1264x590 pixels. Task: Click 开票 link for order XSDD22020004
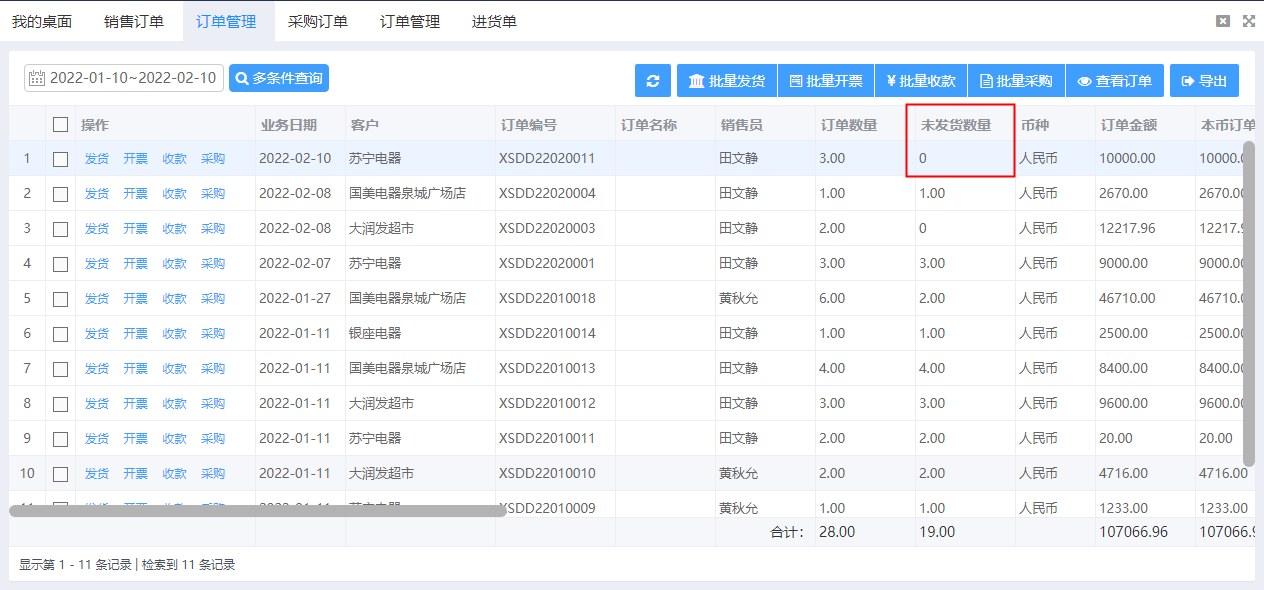(x=136, y=194)
